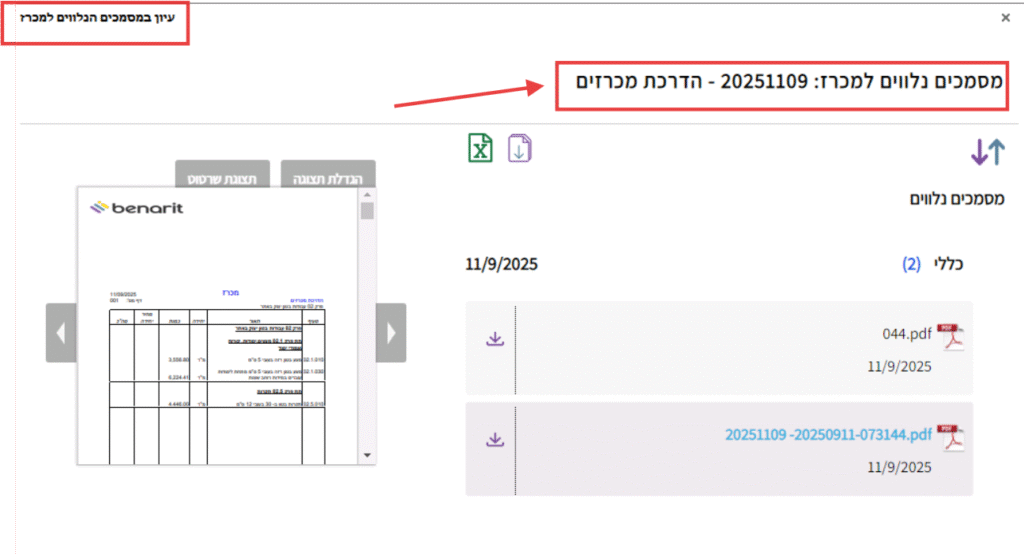
Task: Select the כללי documents category
Action: 947,264
